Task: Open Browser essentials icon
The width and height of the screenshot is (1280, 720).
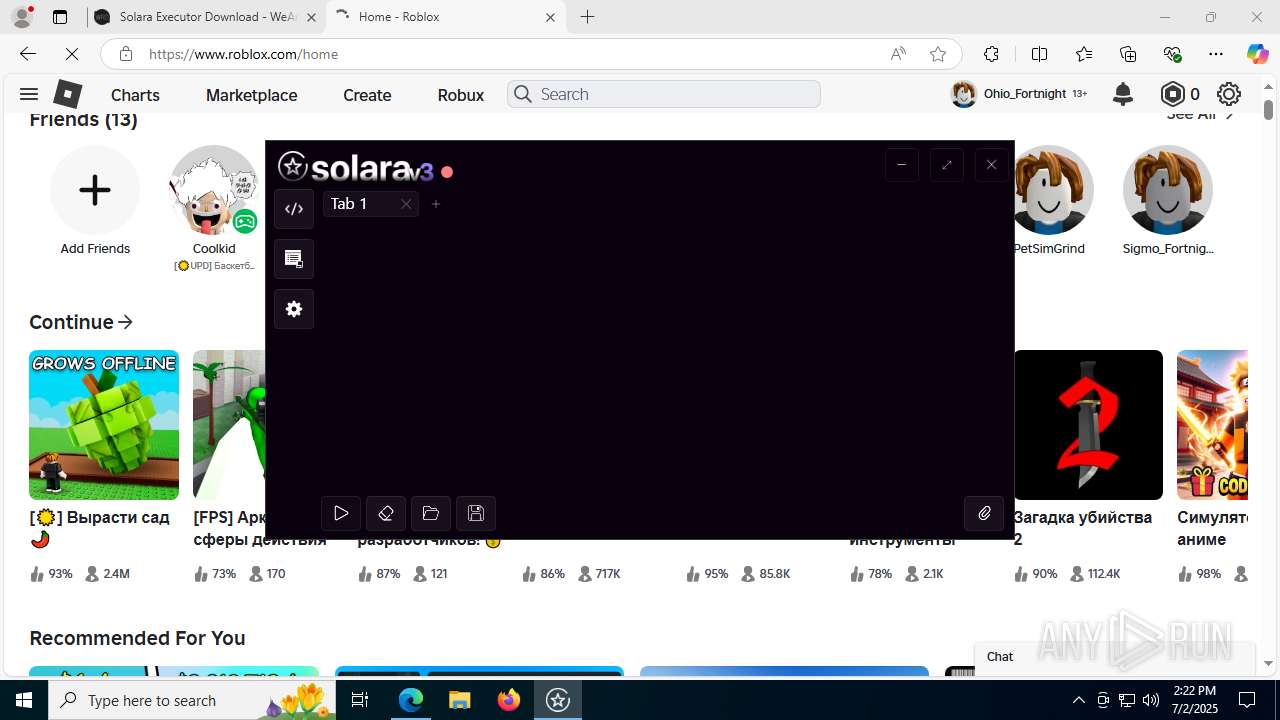Action: 1172,54
